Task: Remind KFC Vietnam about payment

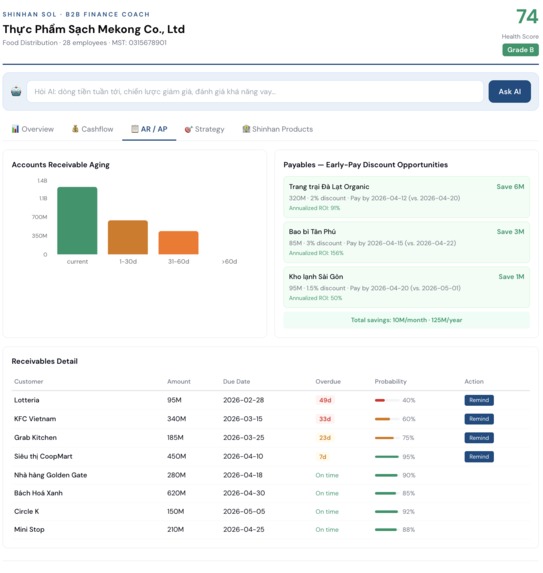Action: click(479, 419)
